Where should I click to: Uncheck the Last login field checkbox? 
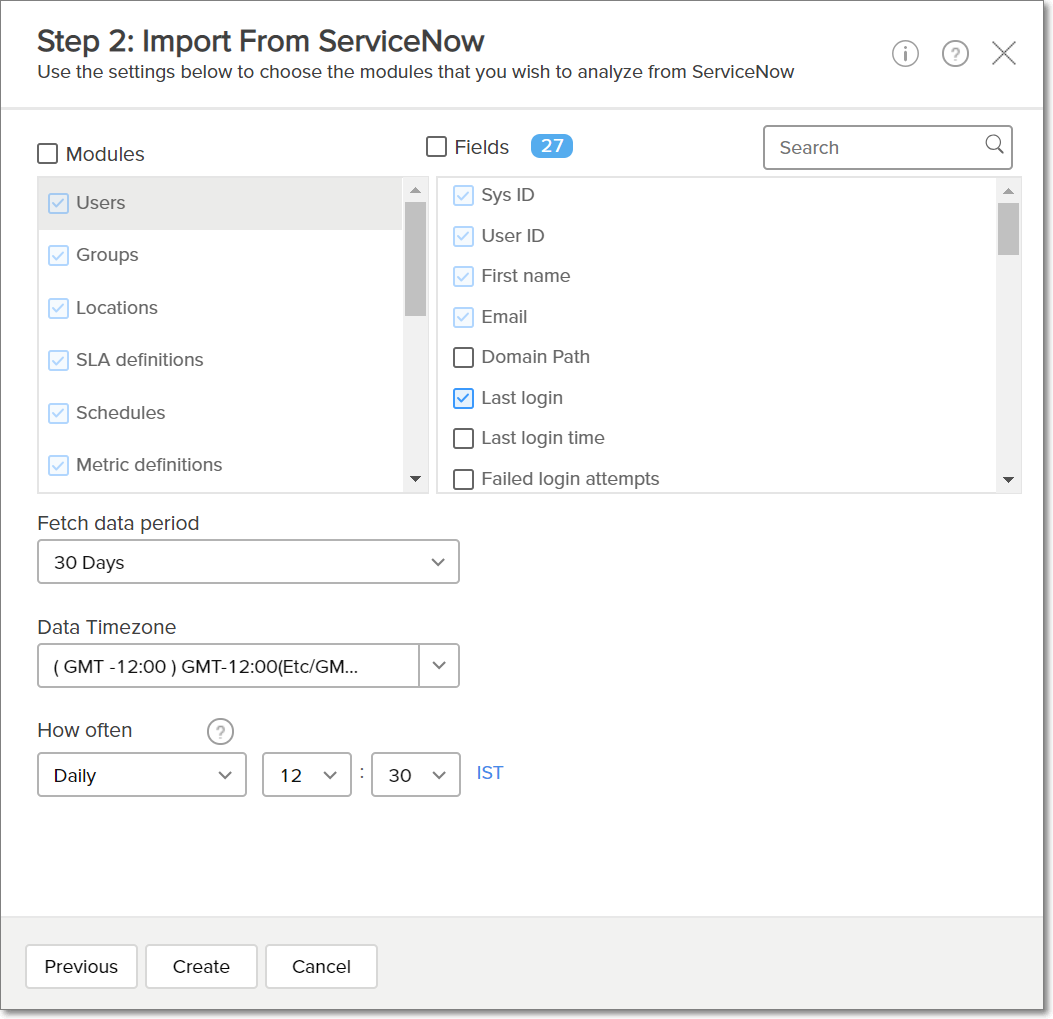point(463,398)
